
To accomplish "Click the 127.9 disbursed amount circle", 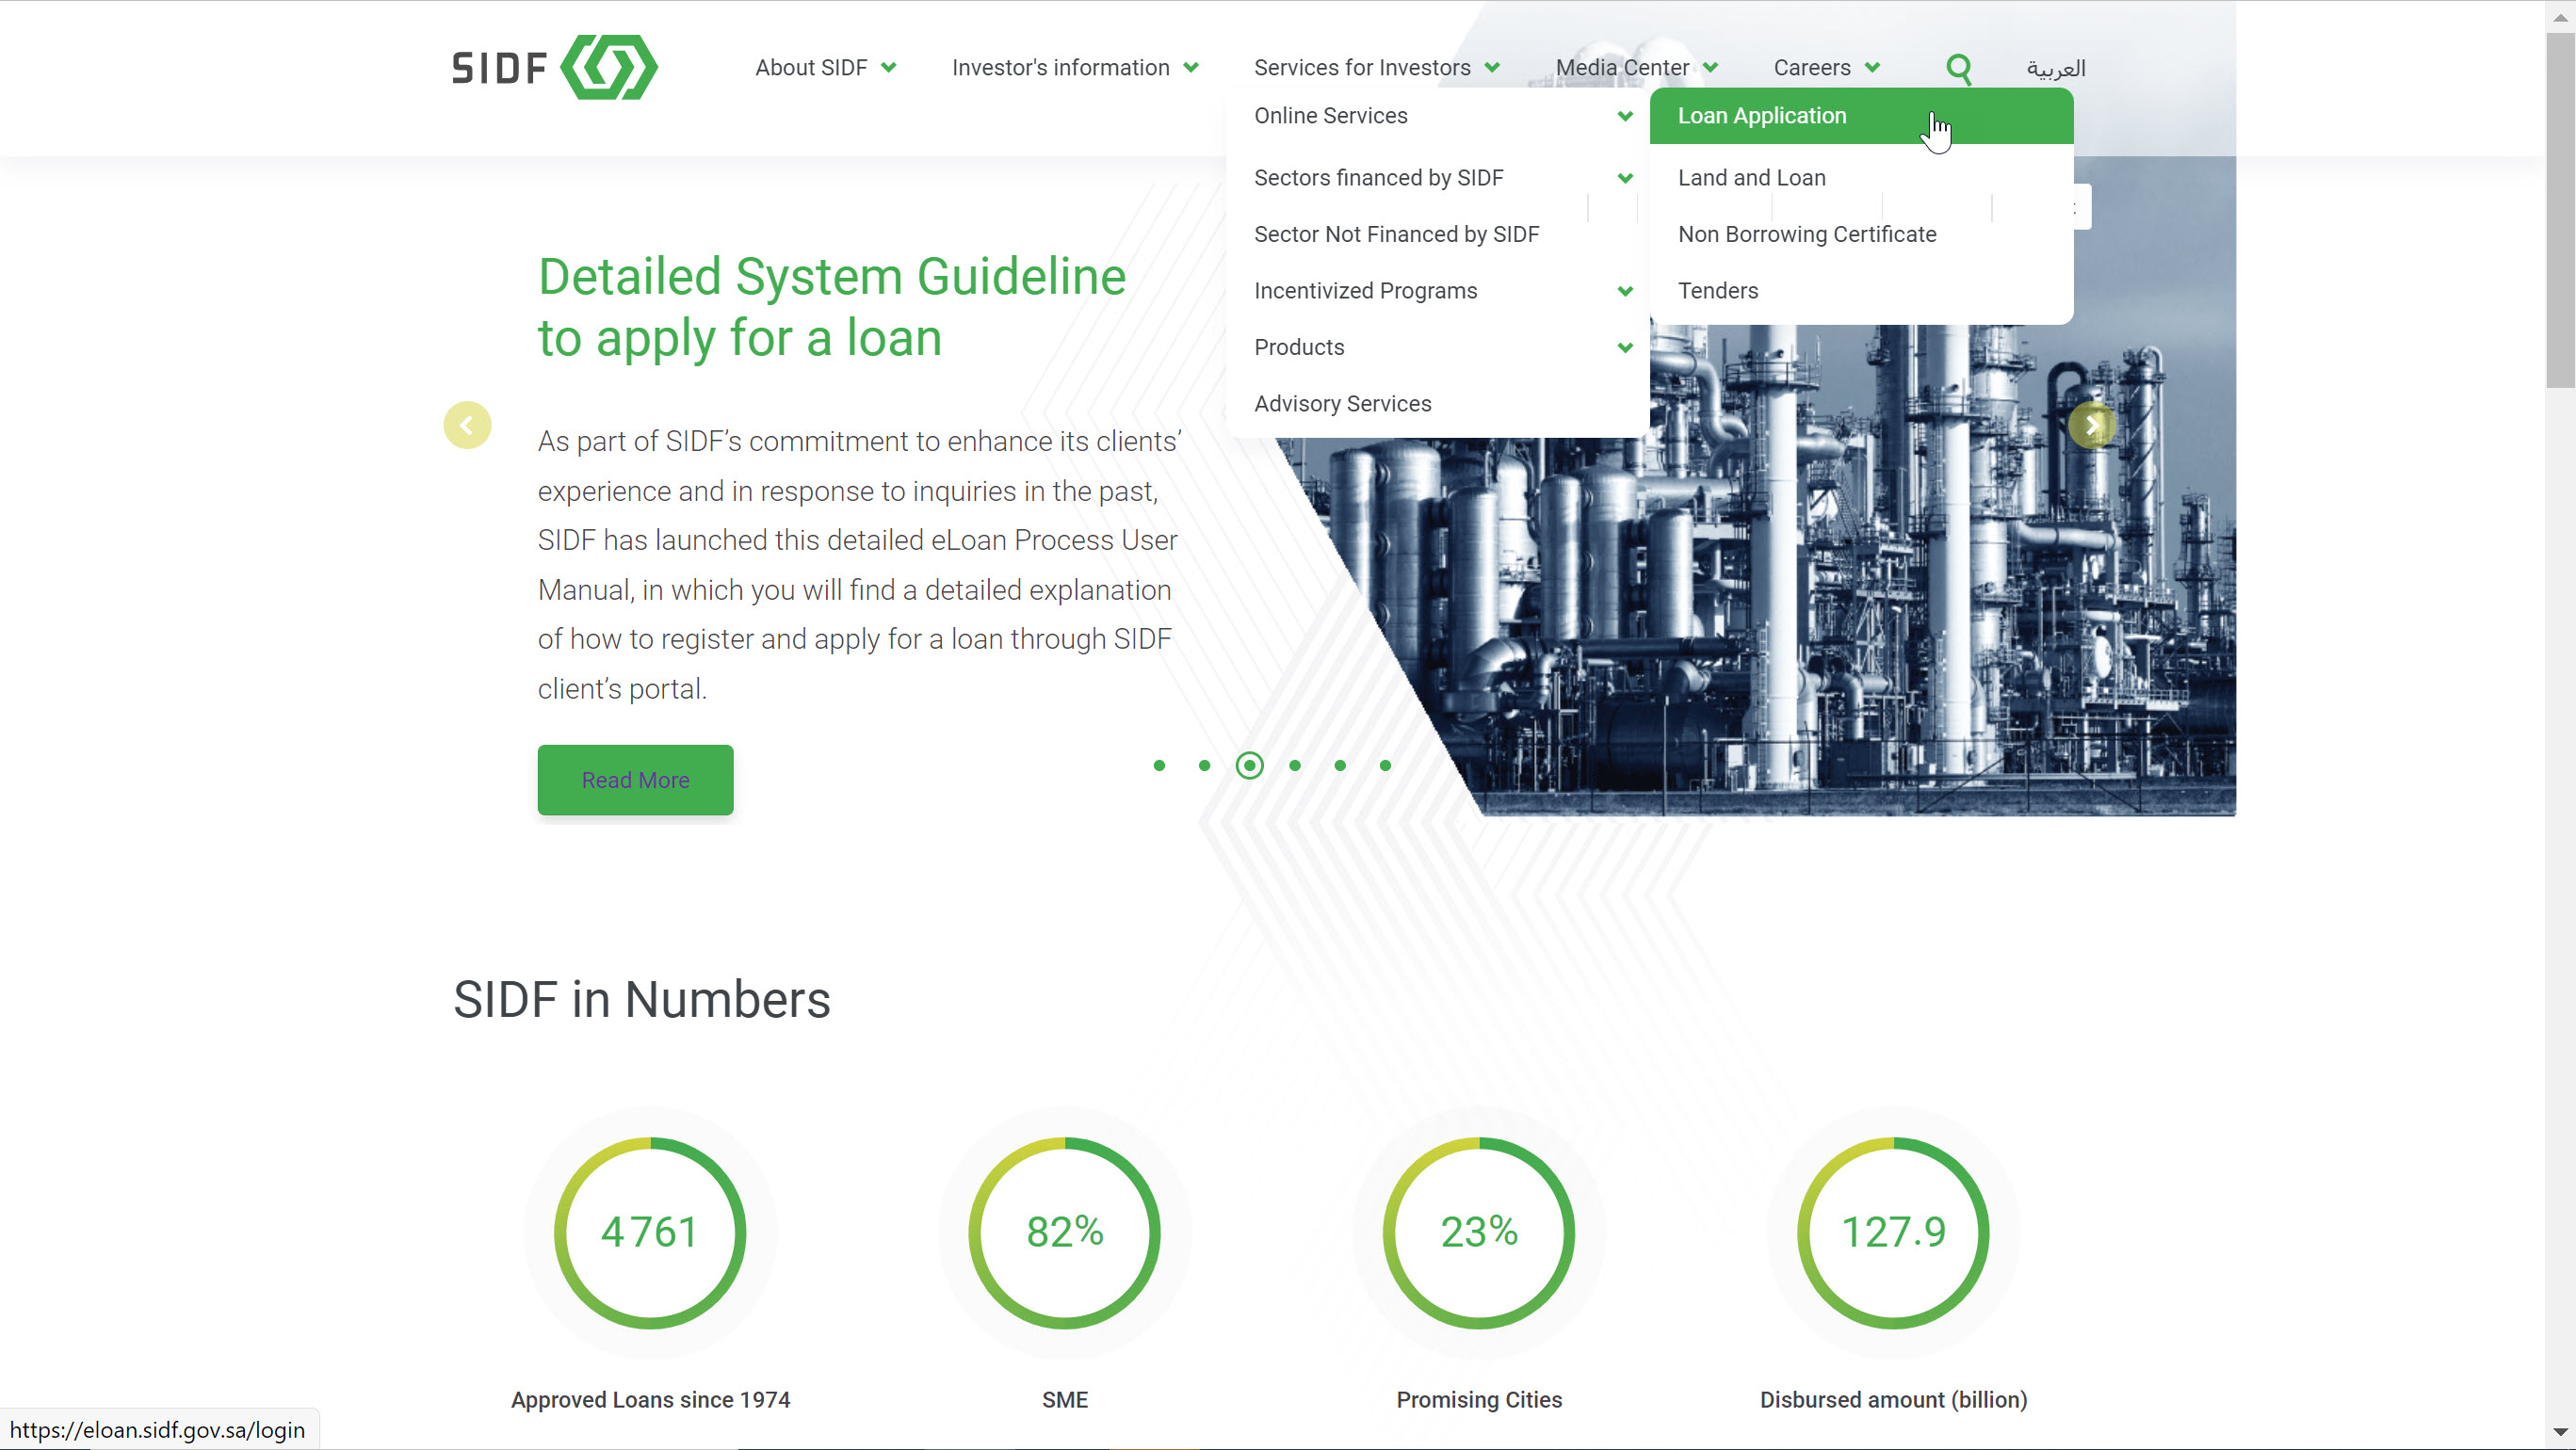I will point(1893,1232).
